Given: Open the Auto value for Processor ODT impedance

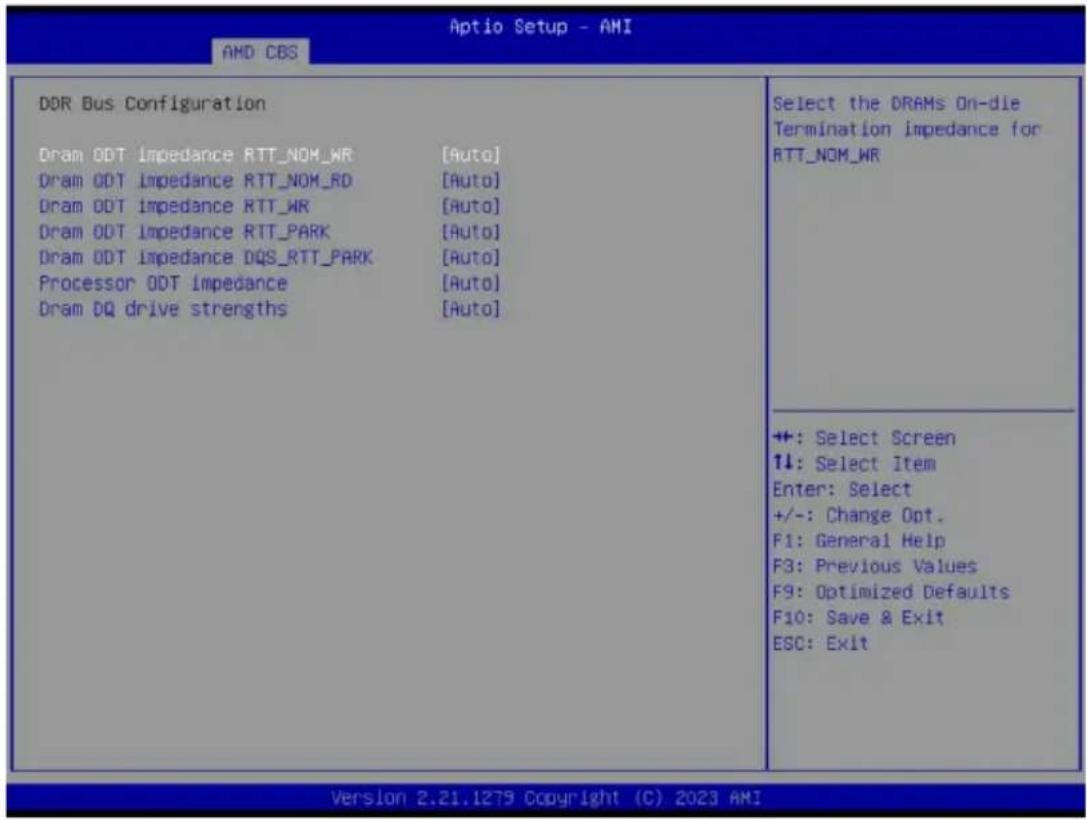Looking at the screenshot, I should [471, 283].
